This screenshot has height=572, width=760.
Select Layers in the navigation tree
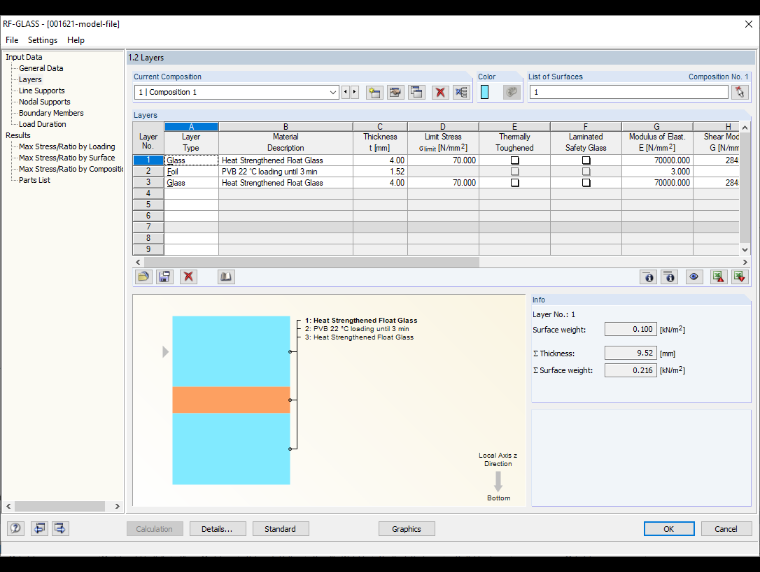click(x=30, y=79)
